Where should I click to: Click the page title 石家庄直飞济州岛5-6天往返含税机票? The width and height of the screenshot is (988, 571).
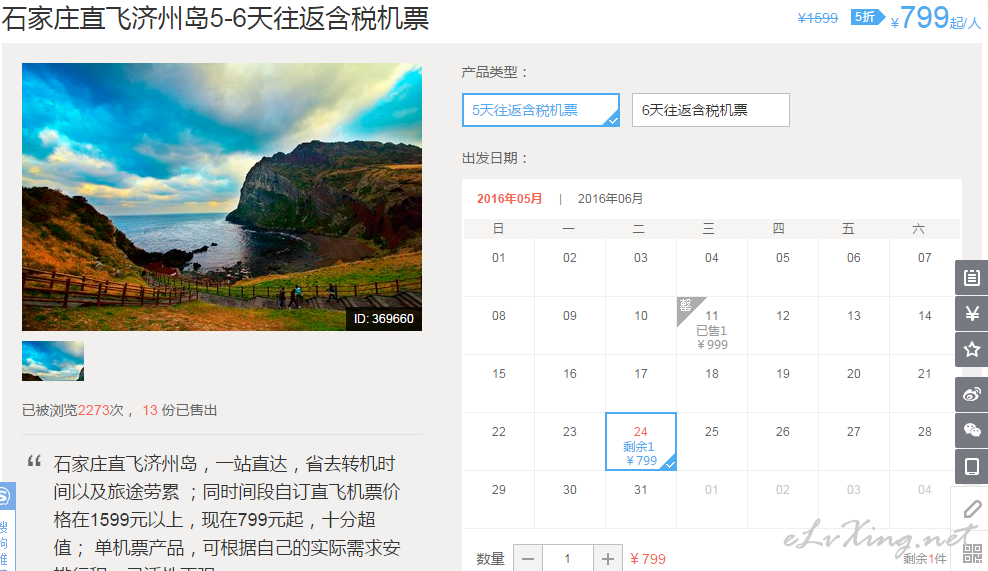pyautogui.click(x=215, y=18)
